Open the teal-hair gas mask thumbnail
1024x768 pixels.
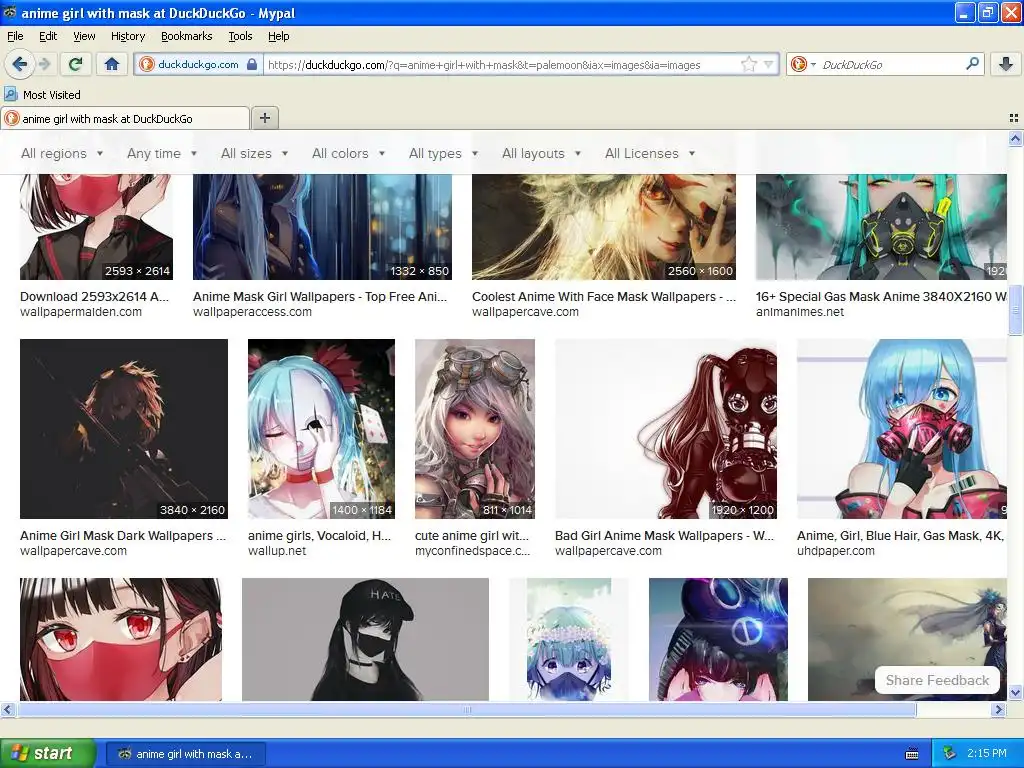(x=881, y=227)
